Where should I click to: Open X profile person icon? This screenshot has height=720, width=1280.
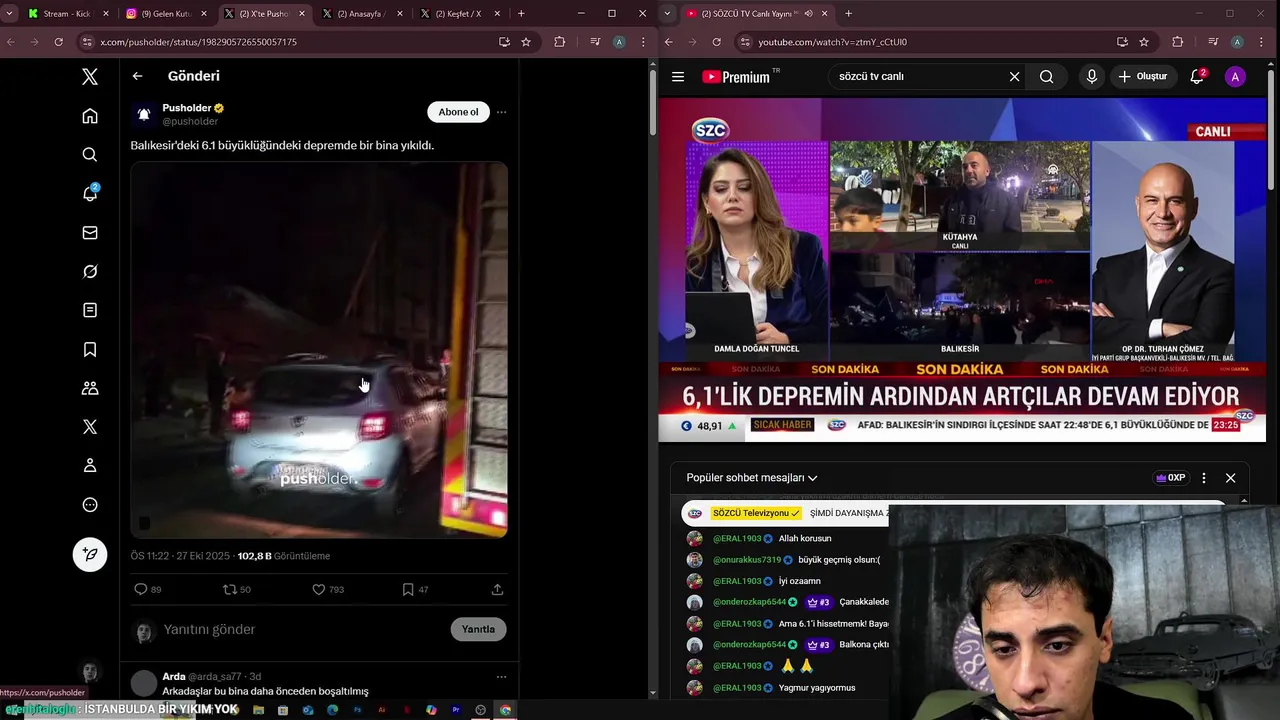[x=90, y=466]
